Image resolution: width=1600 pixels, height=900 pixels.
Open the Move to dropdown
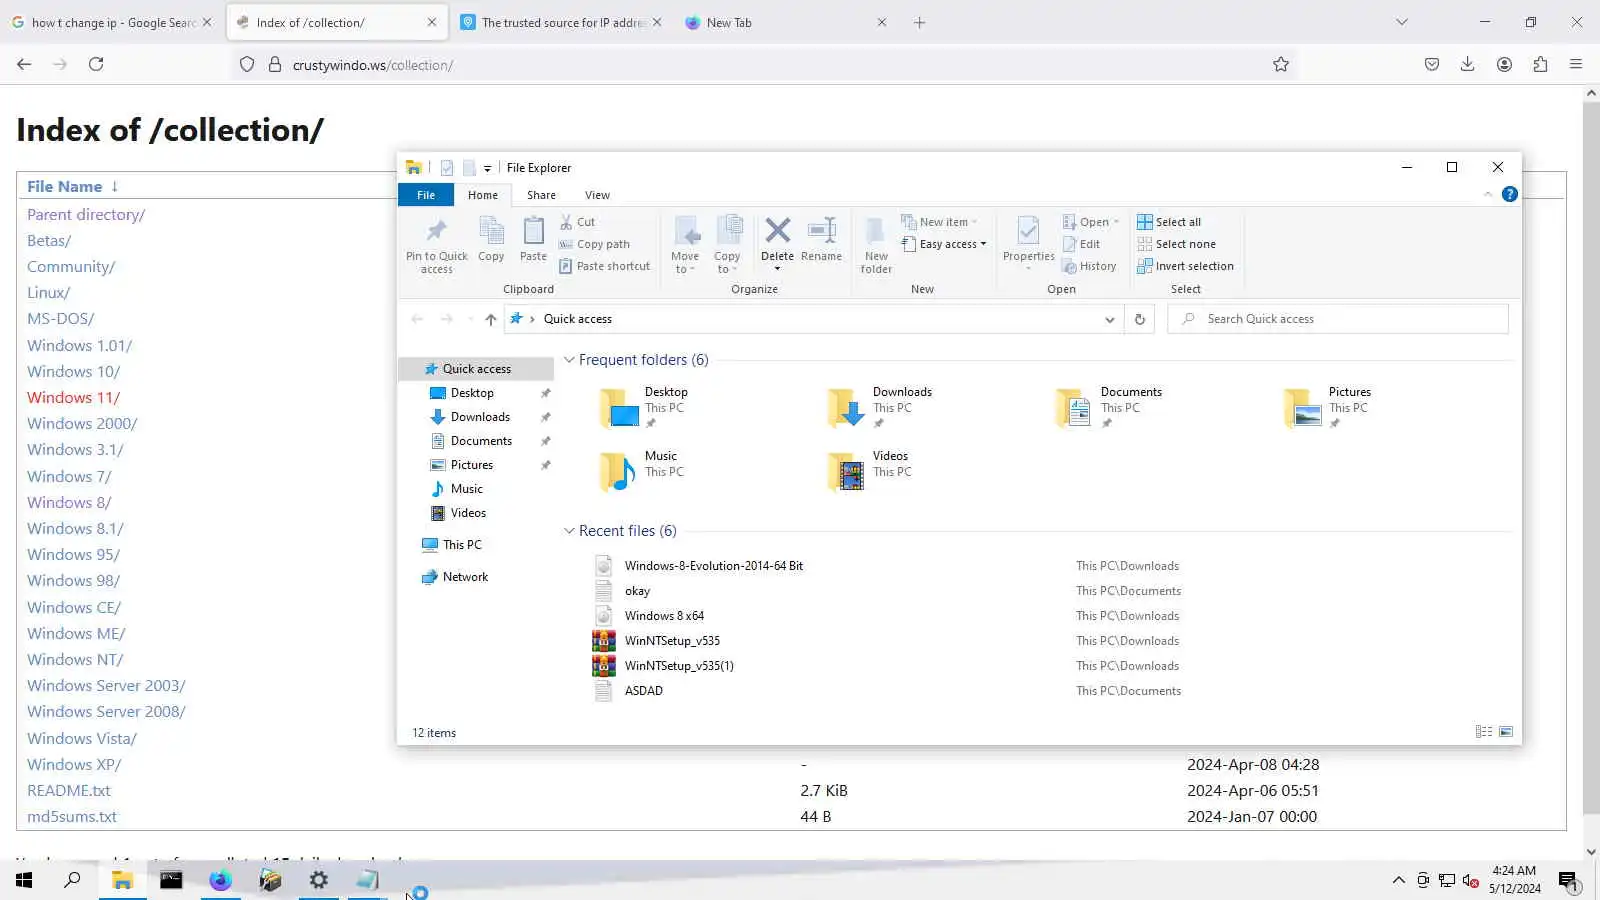click(x=685, y=245)
